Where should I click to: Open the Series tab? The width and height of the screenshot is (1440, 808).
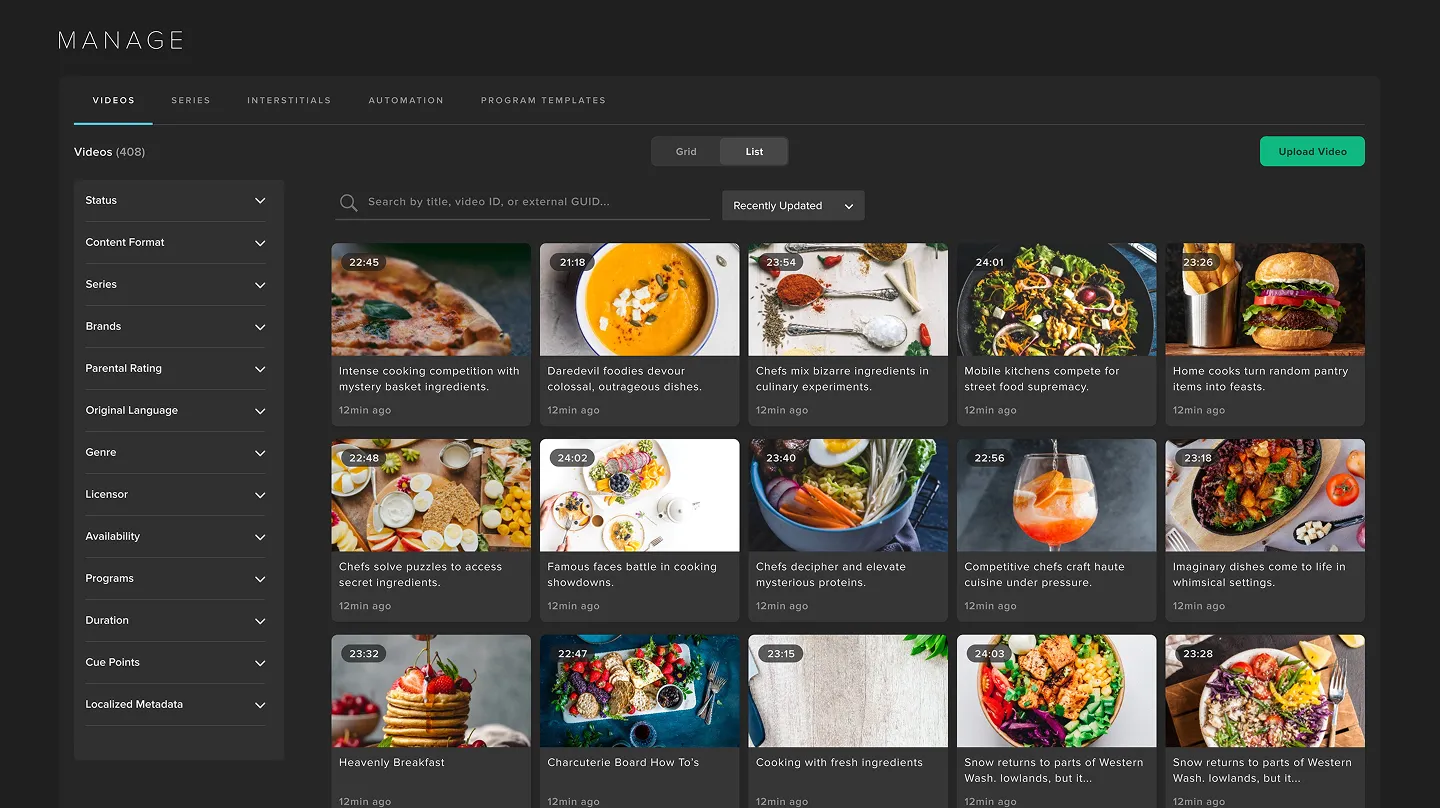[x=190, y=101]
